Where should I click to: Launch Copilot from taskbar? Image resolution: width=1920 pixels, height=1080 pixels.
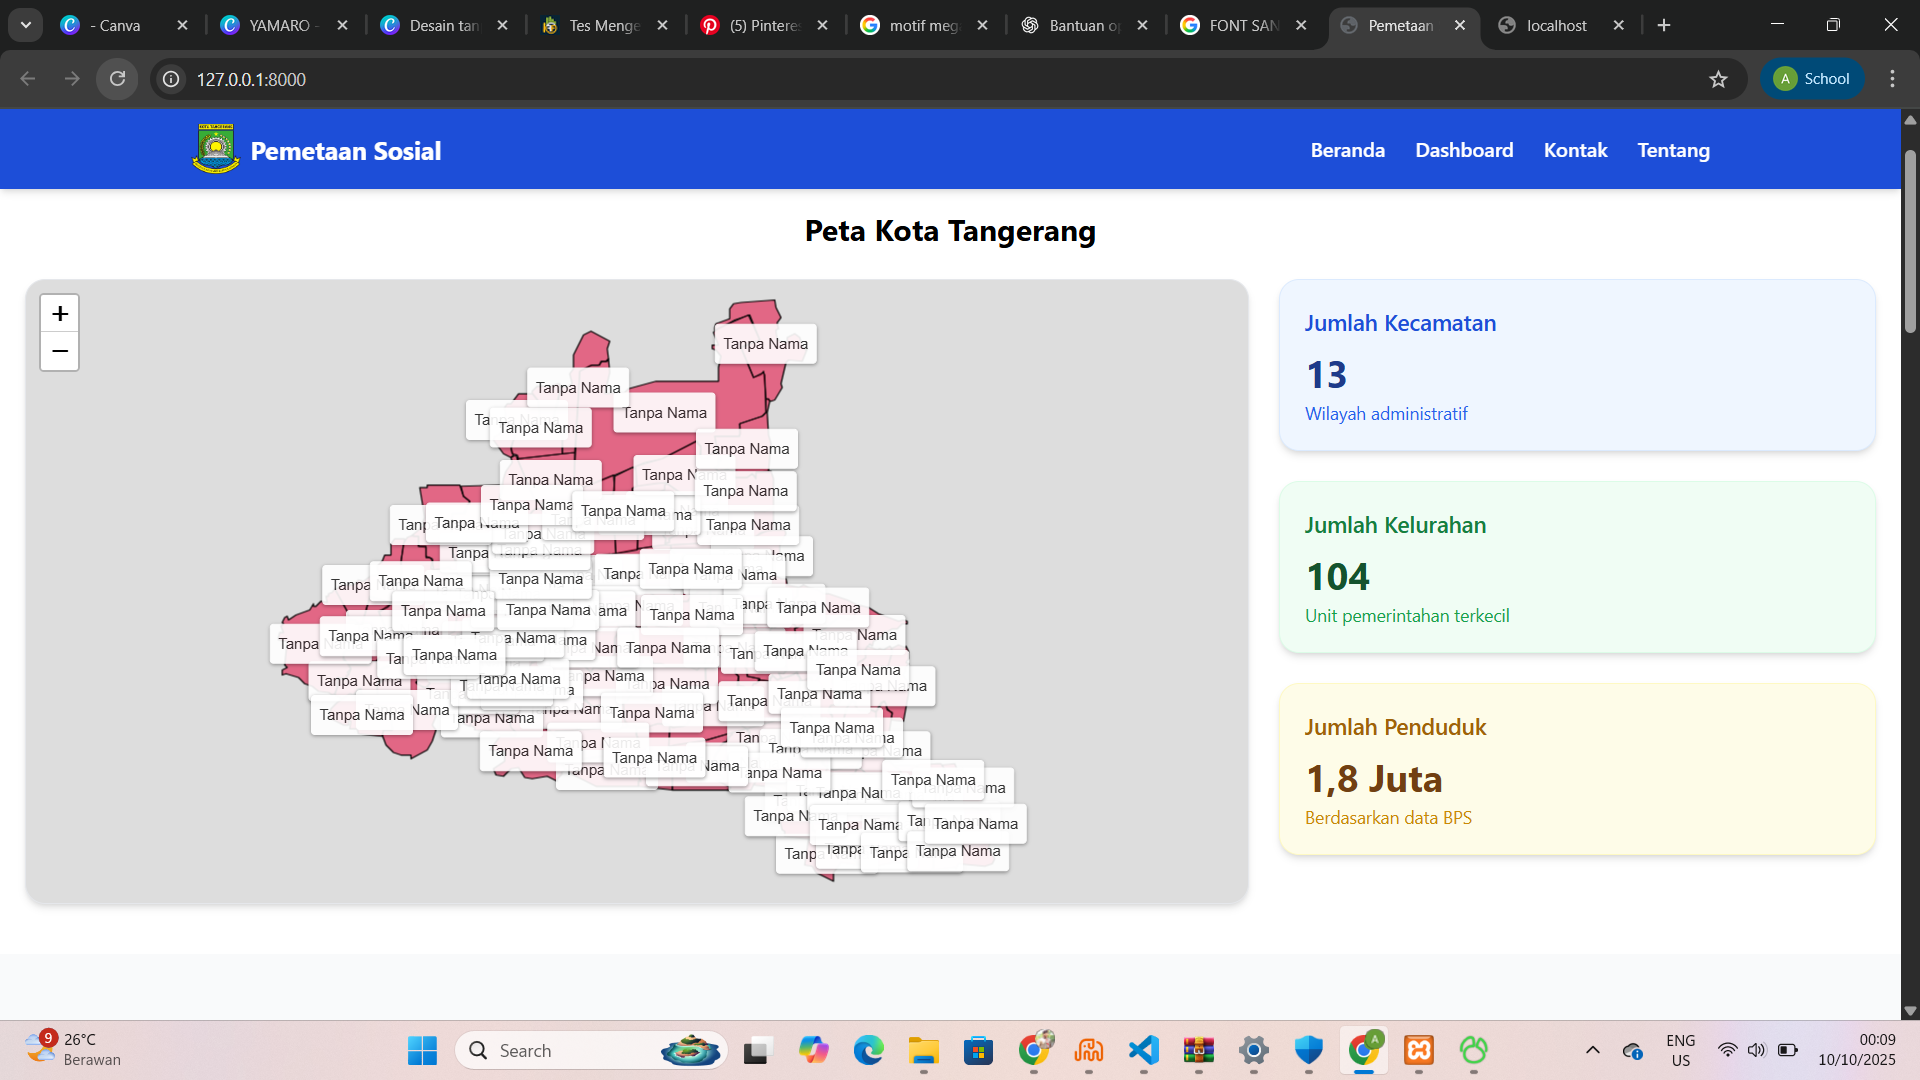click(813, 1050)
